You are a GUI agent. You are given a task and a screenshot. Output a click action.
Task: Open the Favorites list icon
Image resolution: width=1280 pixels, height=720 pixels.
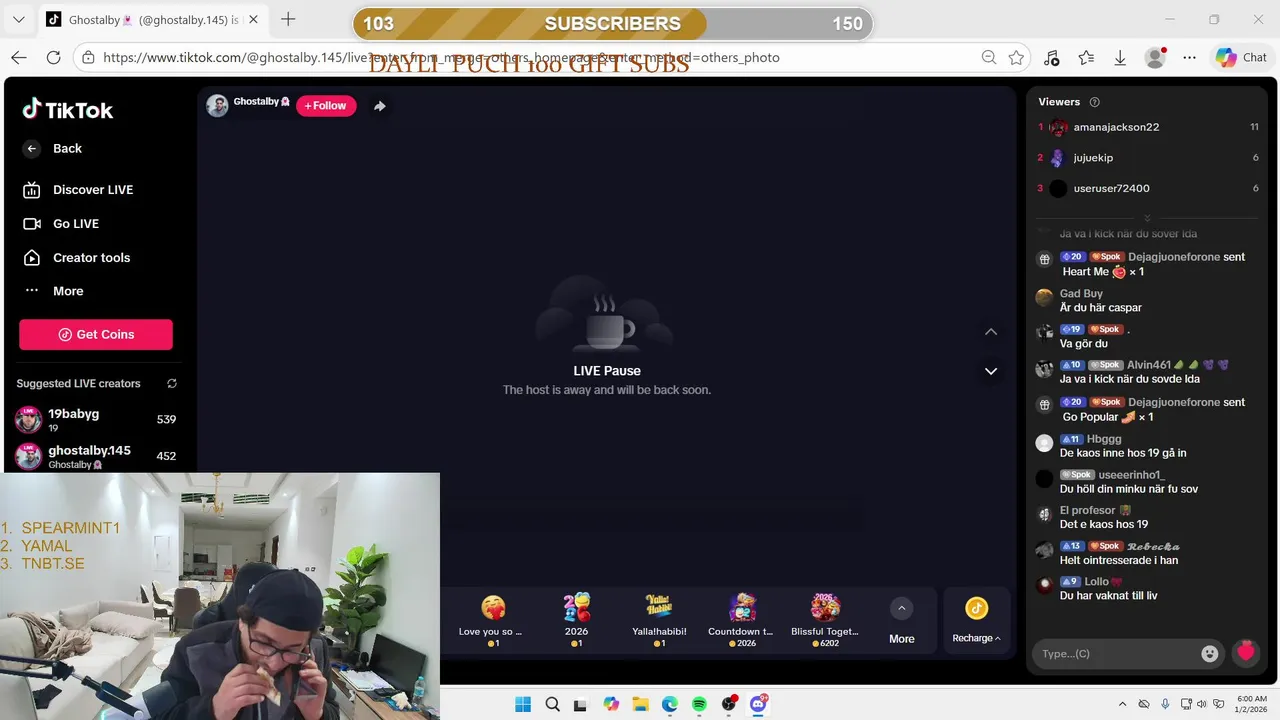point(1086,58)
